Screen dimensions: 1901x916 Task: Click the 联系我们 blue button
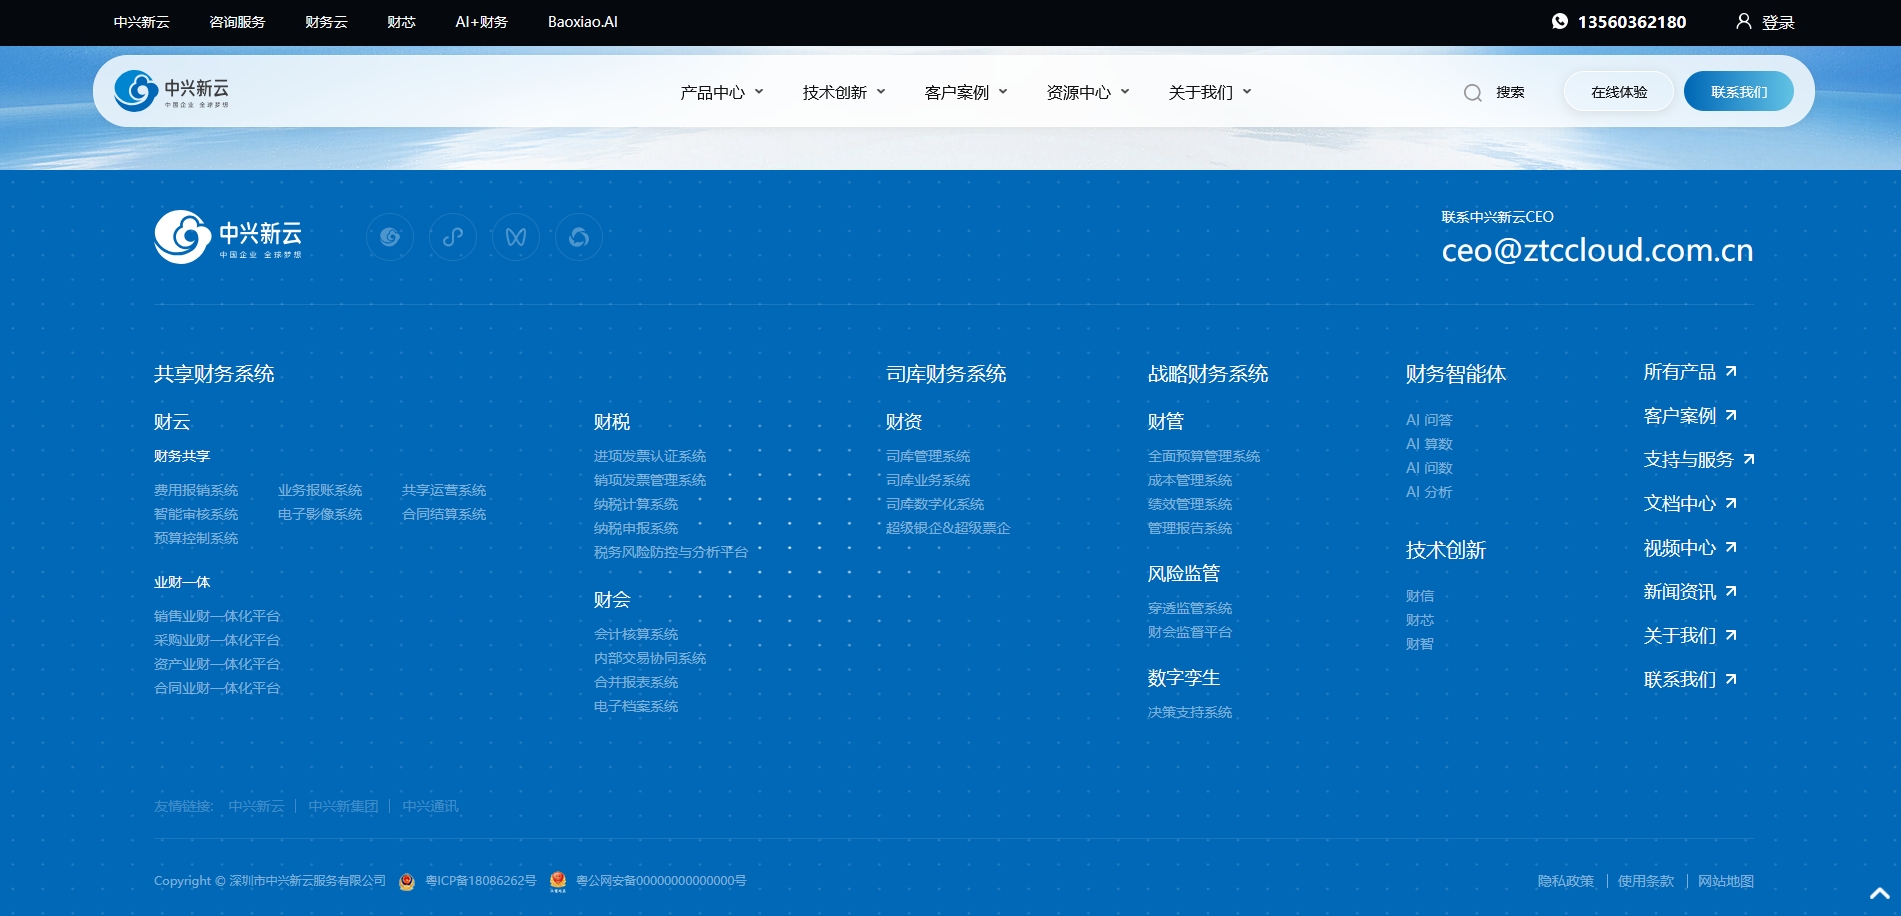1738,90
